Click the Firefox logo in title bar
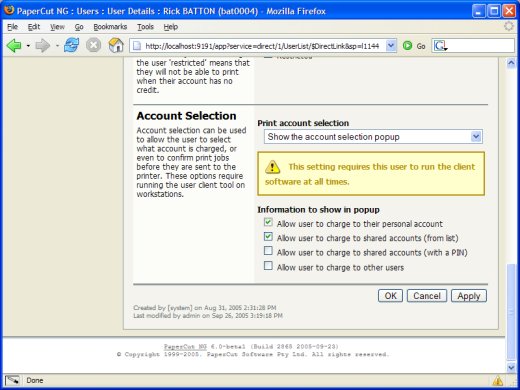Screen dimensions: 520x390 click(9, 10)
